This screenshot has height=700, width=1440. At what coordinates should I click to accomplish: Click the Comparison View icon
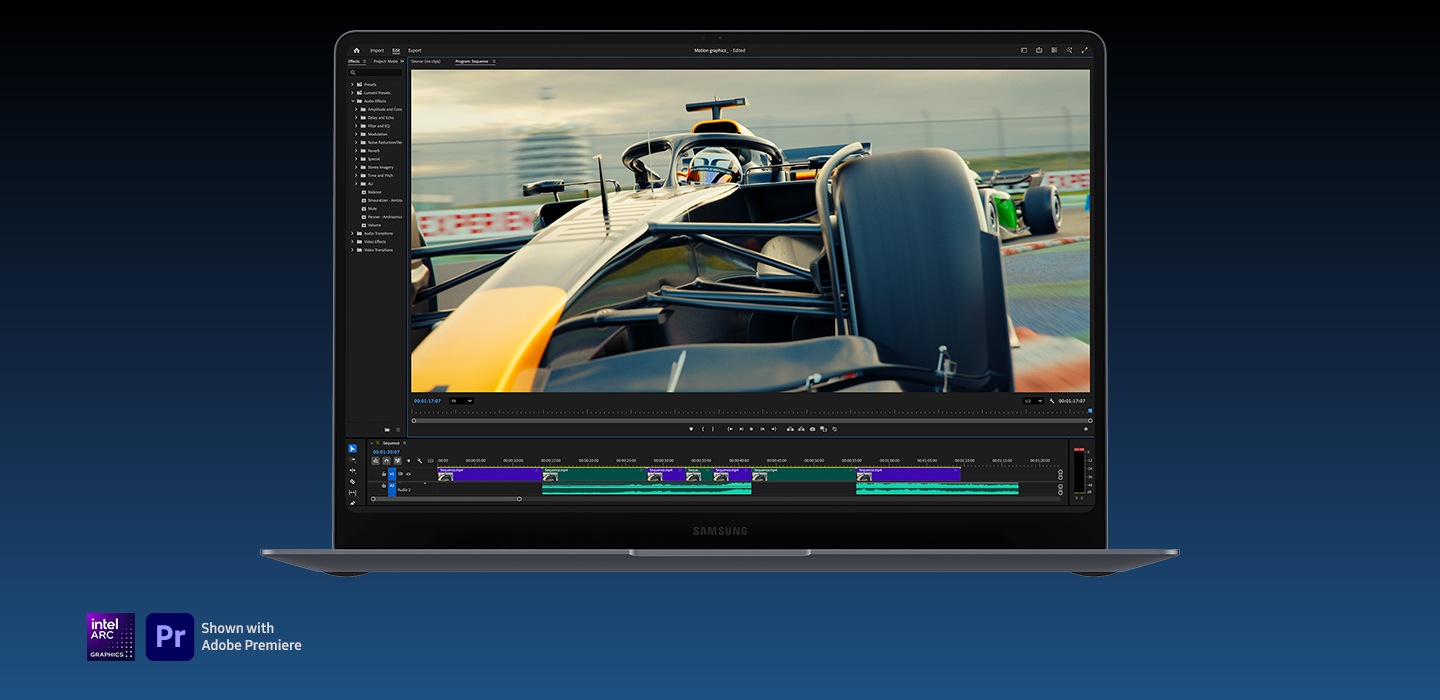click(x=823, y=429)
